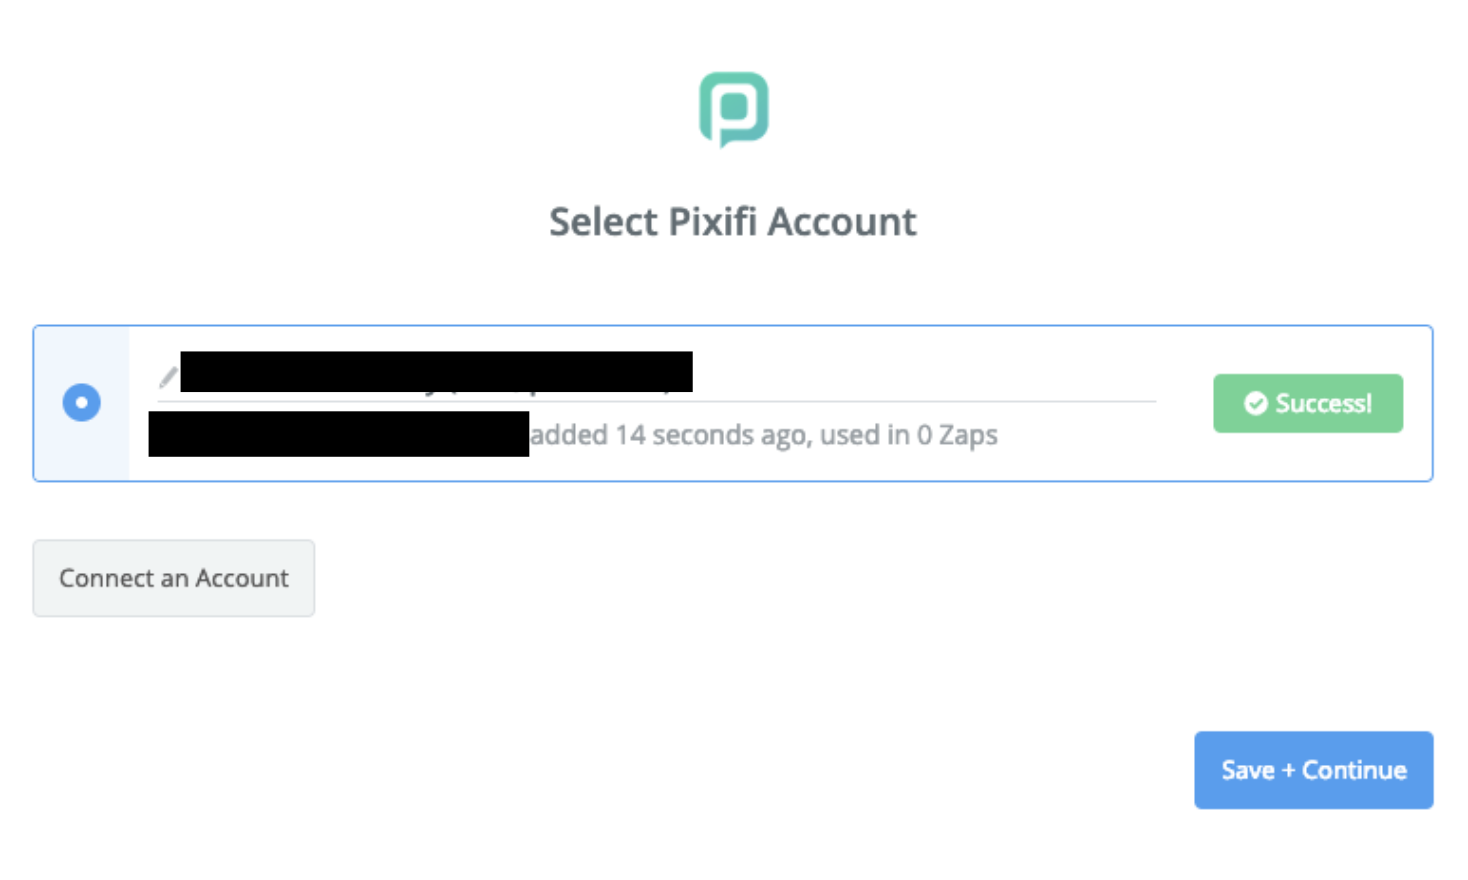Select the Pixifi account radio button

point(82,403)
